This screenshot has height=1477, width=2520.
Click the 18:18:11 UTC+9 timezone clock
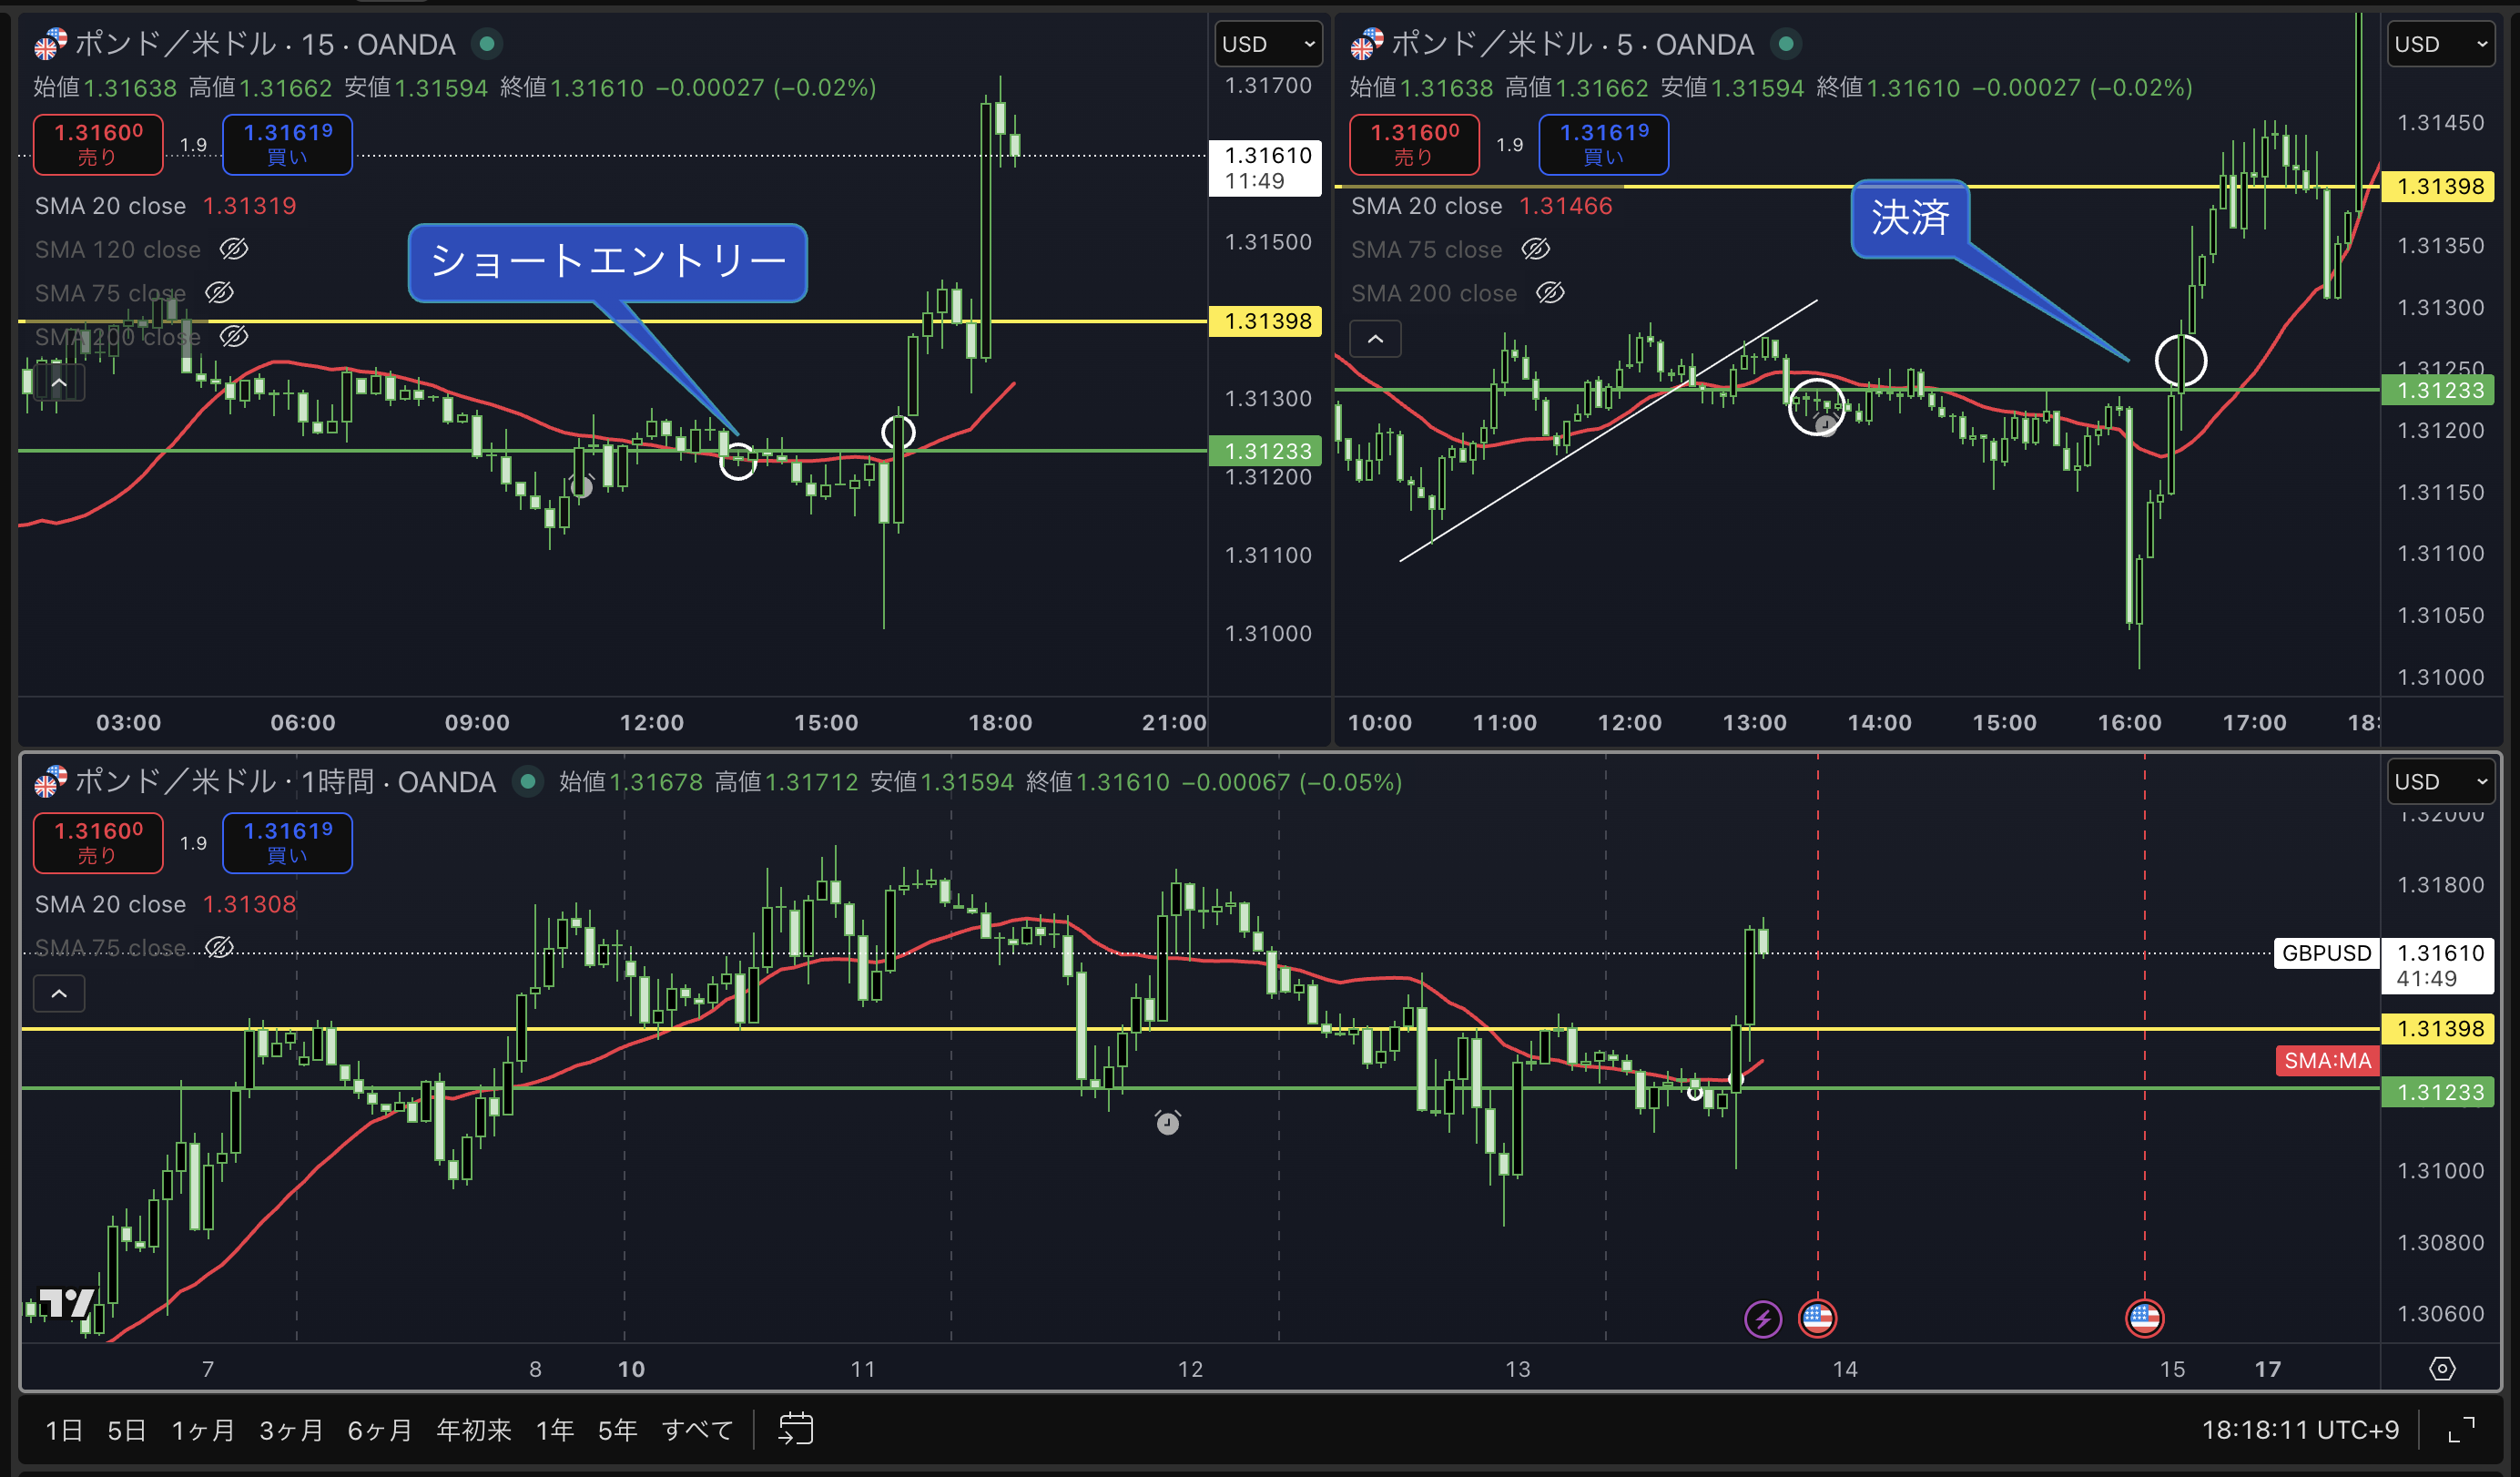2299,1430
